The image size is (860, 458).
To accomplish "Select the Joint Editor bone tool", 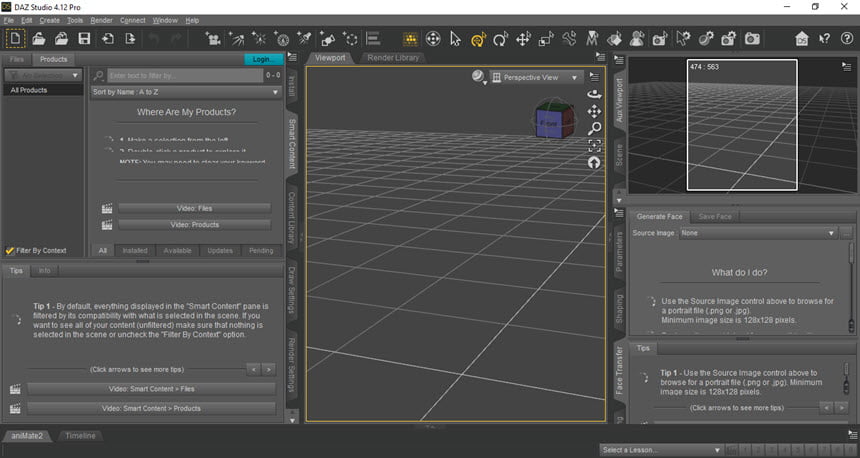I will 569,39.
